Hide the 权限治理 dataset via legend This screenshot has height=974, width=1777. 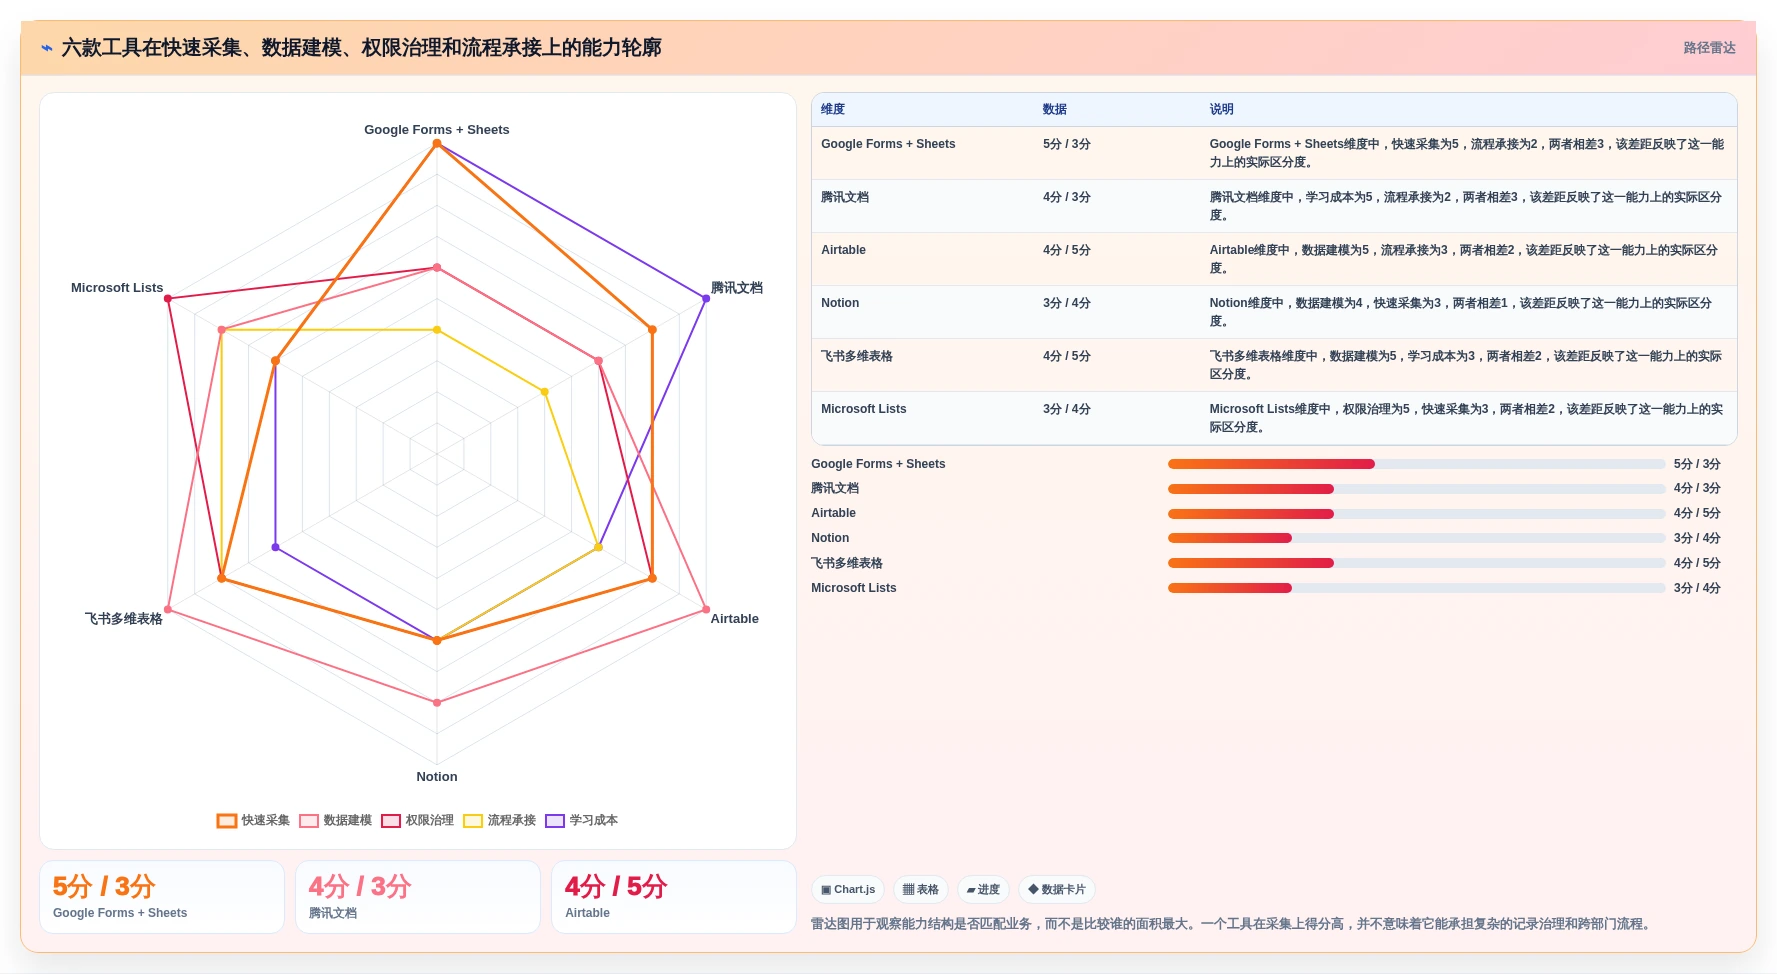(x=418, y=820)
